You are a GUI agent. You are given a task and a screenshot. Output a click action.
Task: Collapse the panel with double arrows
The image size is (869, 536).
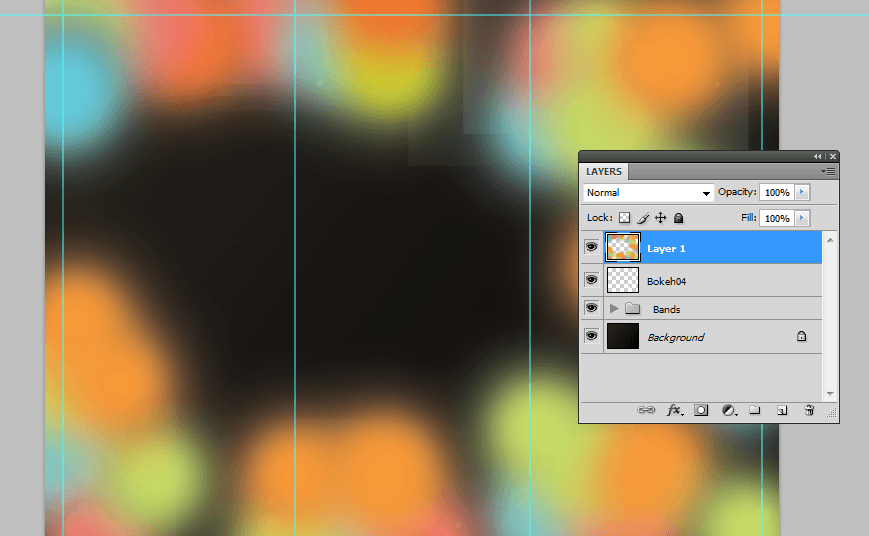[818, 156]
